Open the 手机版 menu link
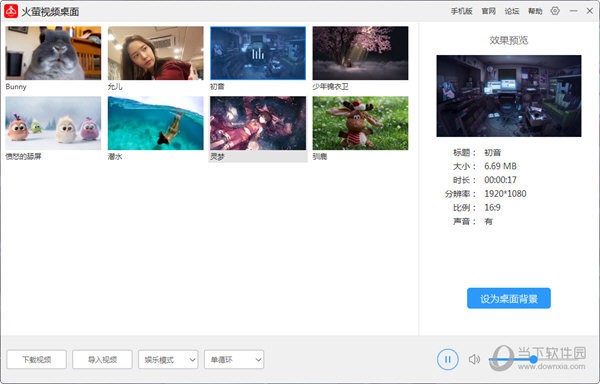This screenshot has width=600, height=384. click(461, 11)
